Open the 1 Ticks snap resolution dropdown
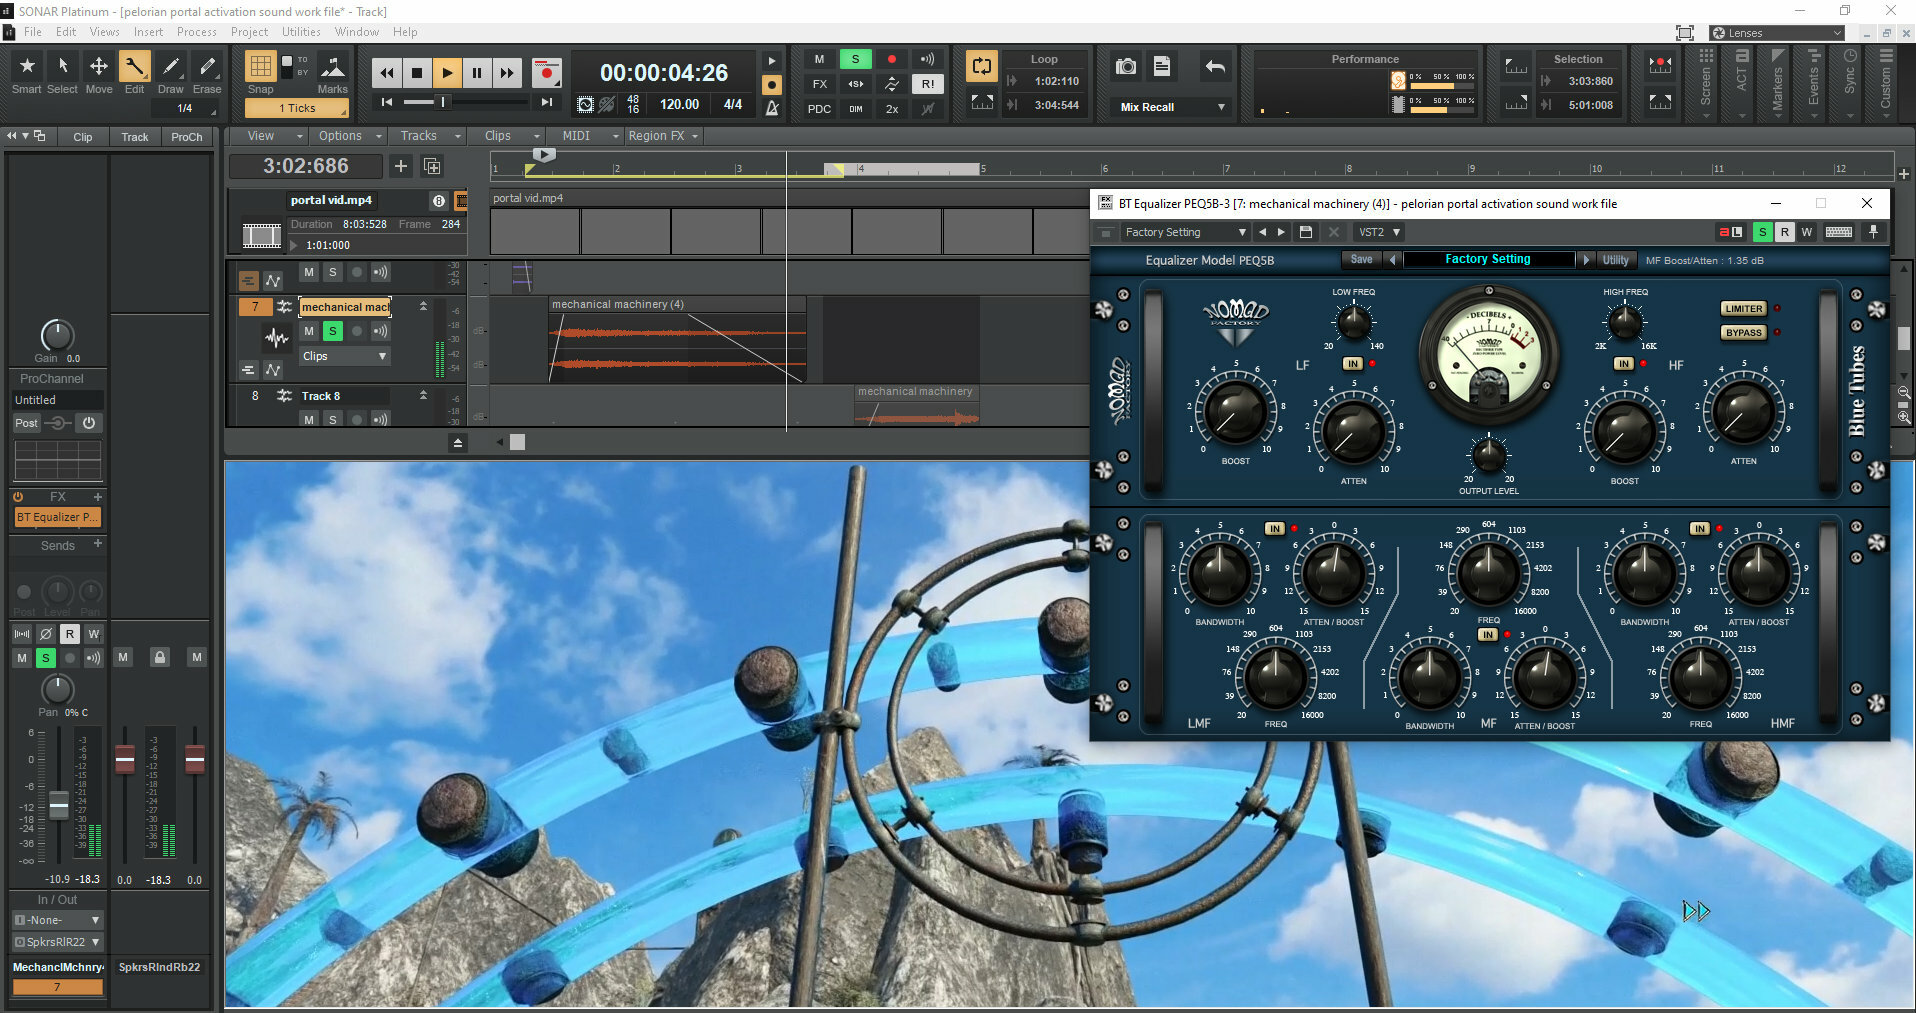The image size is (1916, 1013). [297, 108]
